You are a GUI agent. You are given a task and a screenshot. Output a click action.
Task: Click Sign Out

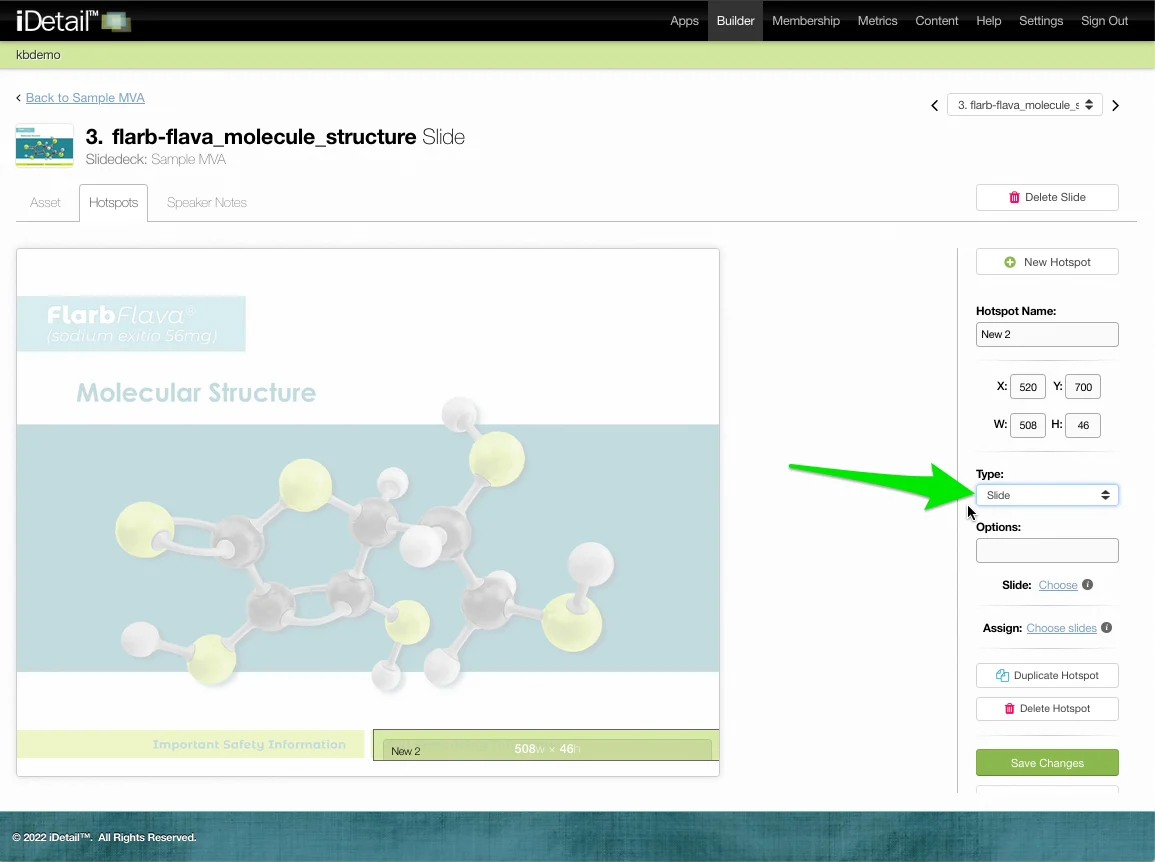point(1104,21)
